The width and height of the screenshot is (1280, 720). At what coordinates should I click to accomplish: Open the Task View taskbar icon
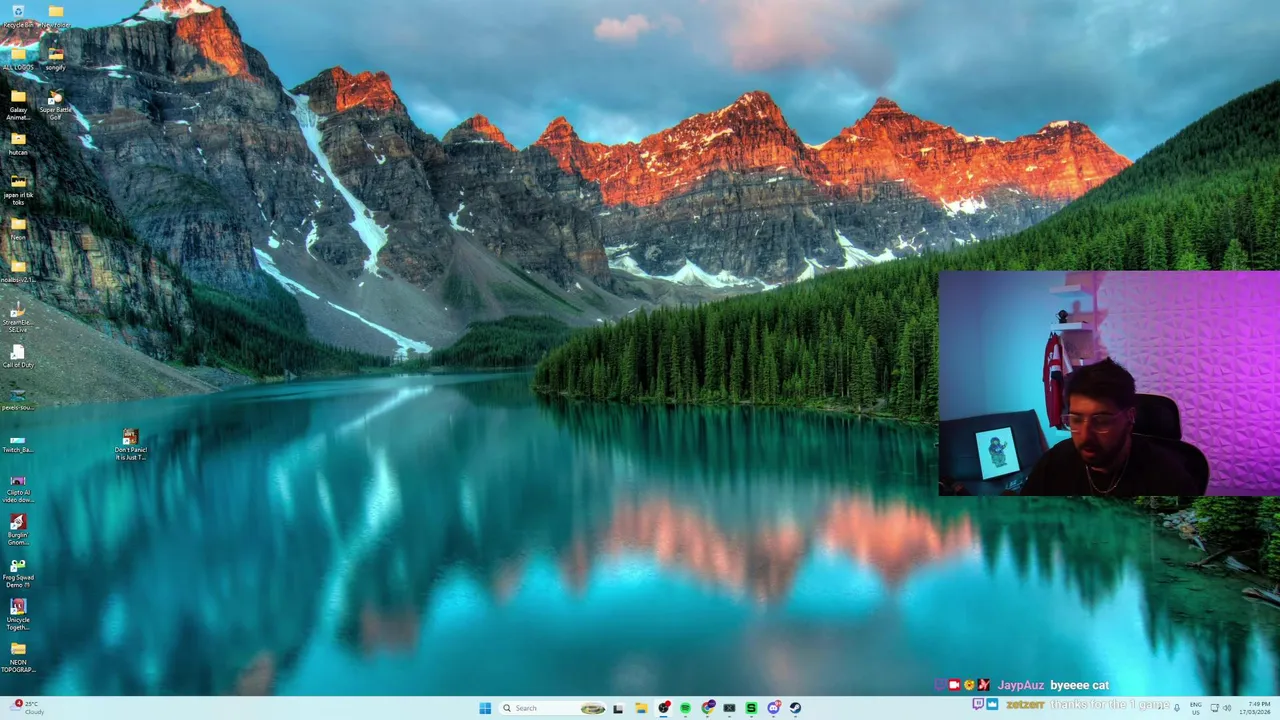[x=618, y=708]
